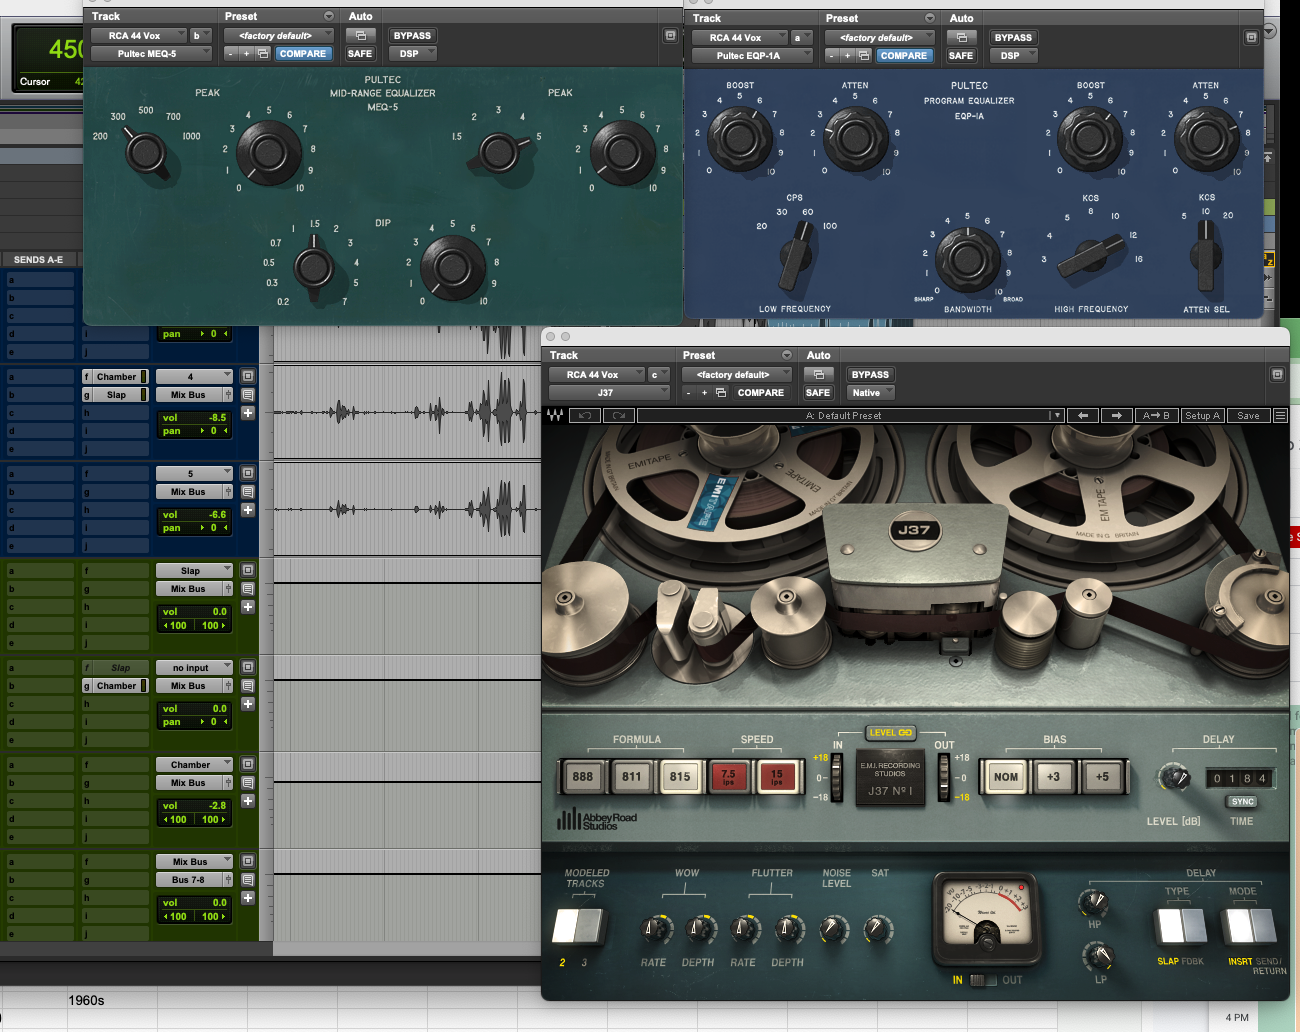Open Pultec EQP-1A plugin selector dropdown
This screenshot has height=1032, width=1300.
click(751, 56)
